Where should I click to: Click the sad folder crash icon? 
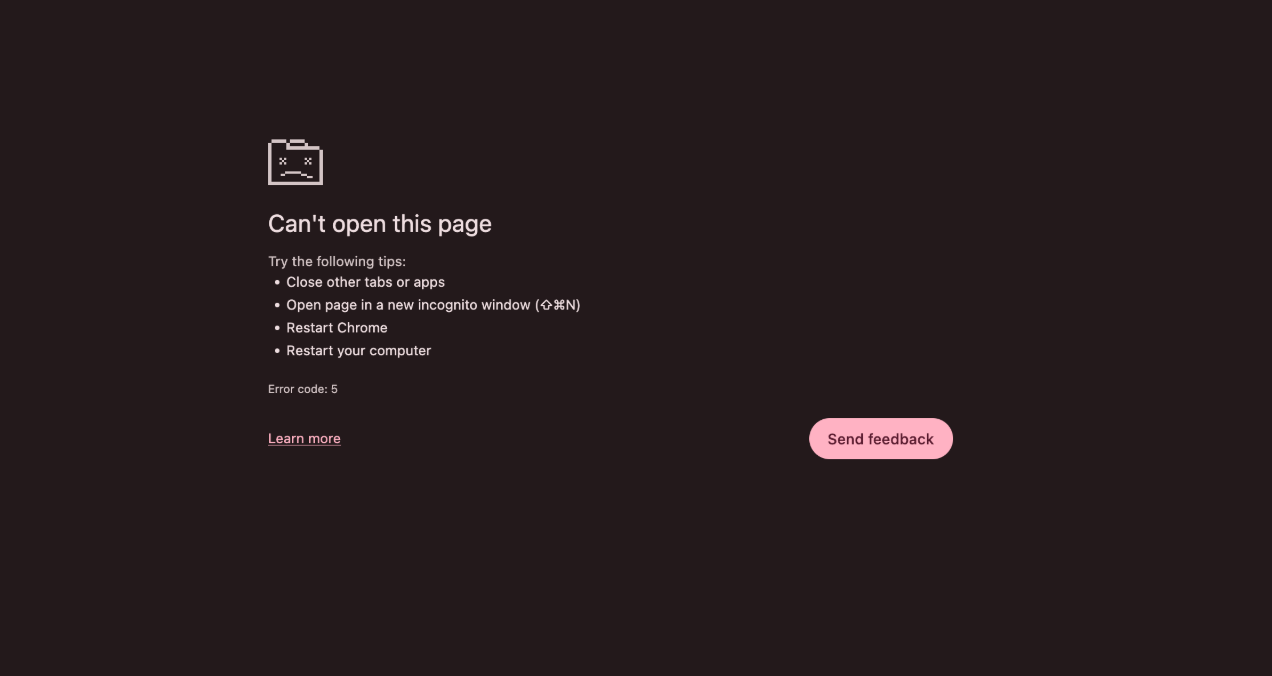(x=295, y=162)
